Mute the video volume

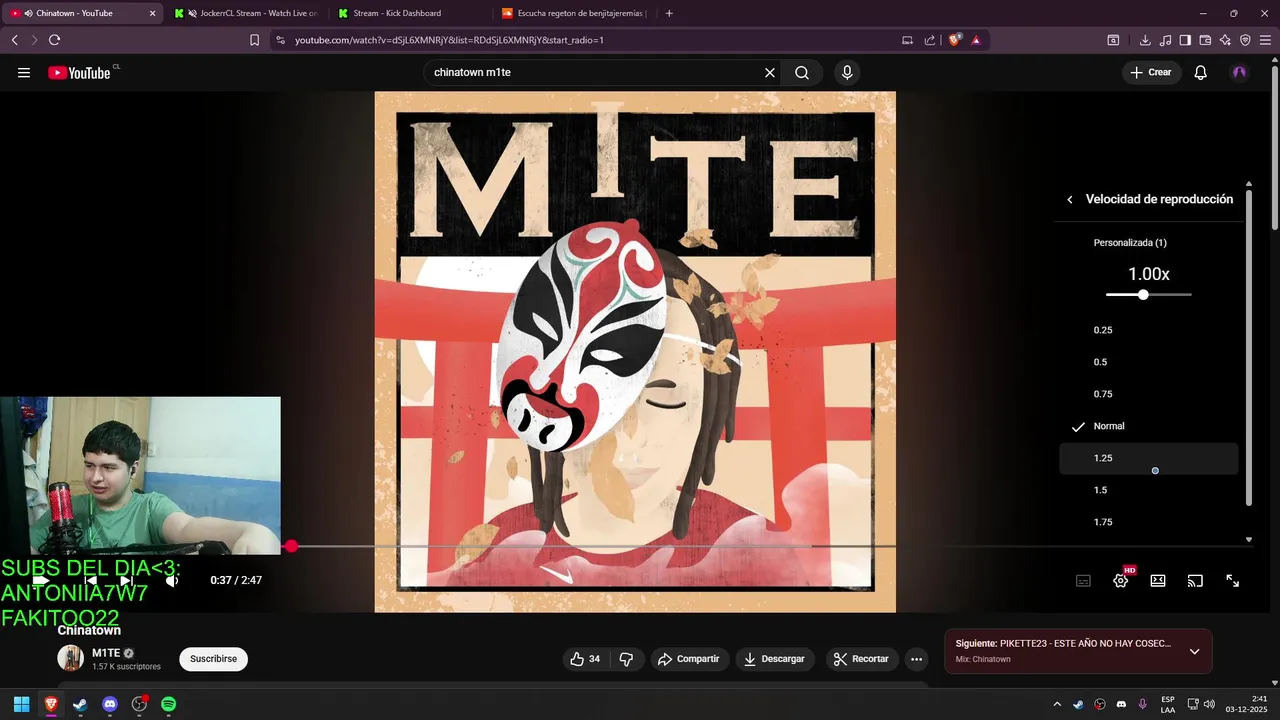click(x=172, y=580)
